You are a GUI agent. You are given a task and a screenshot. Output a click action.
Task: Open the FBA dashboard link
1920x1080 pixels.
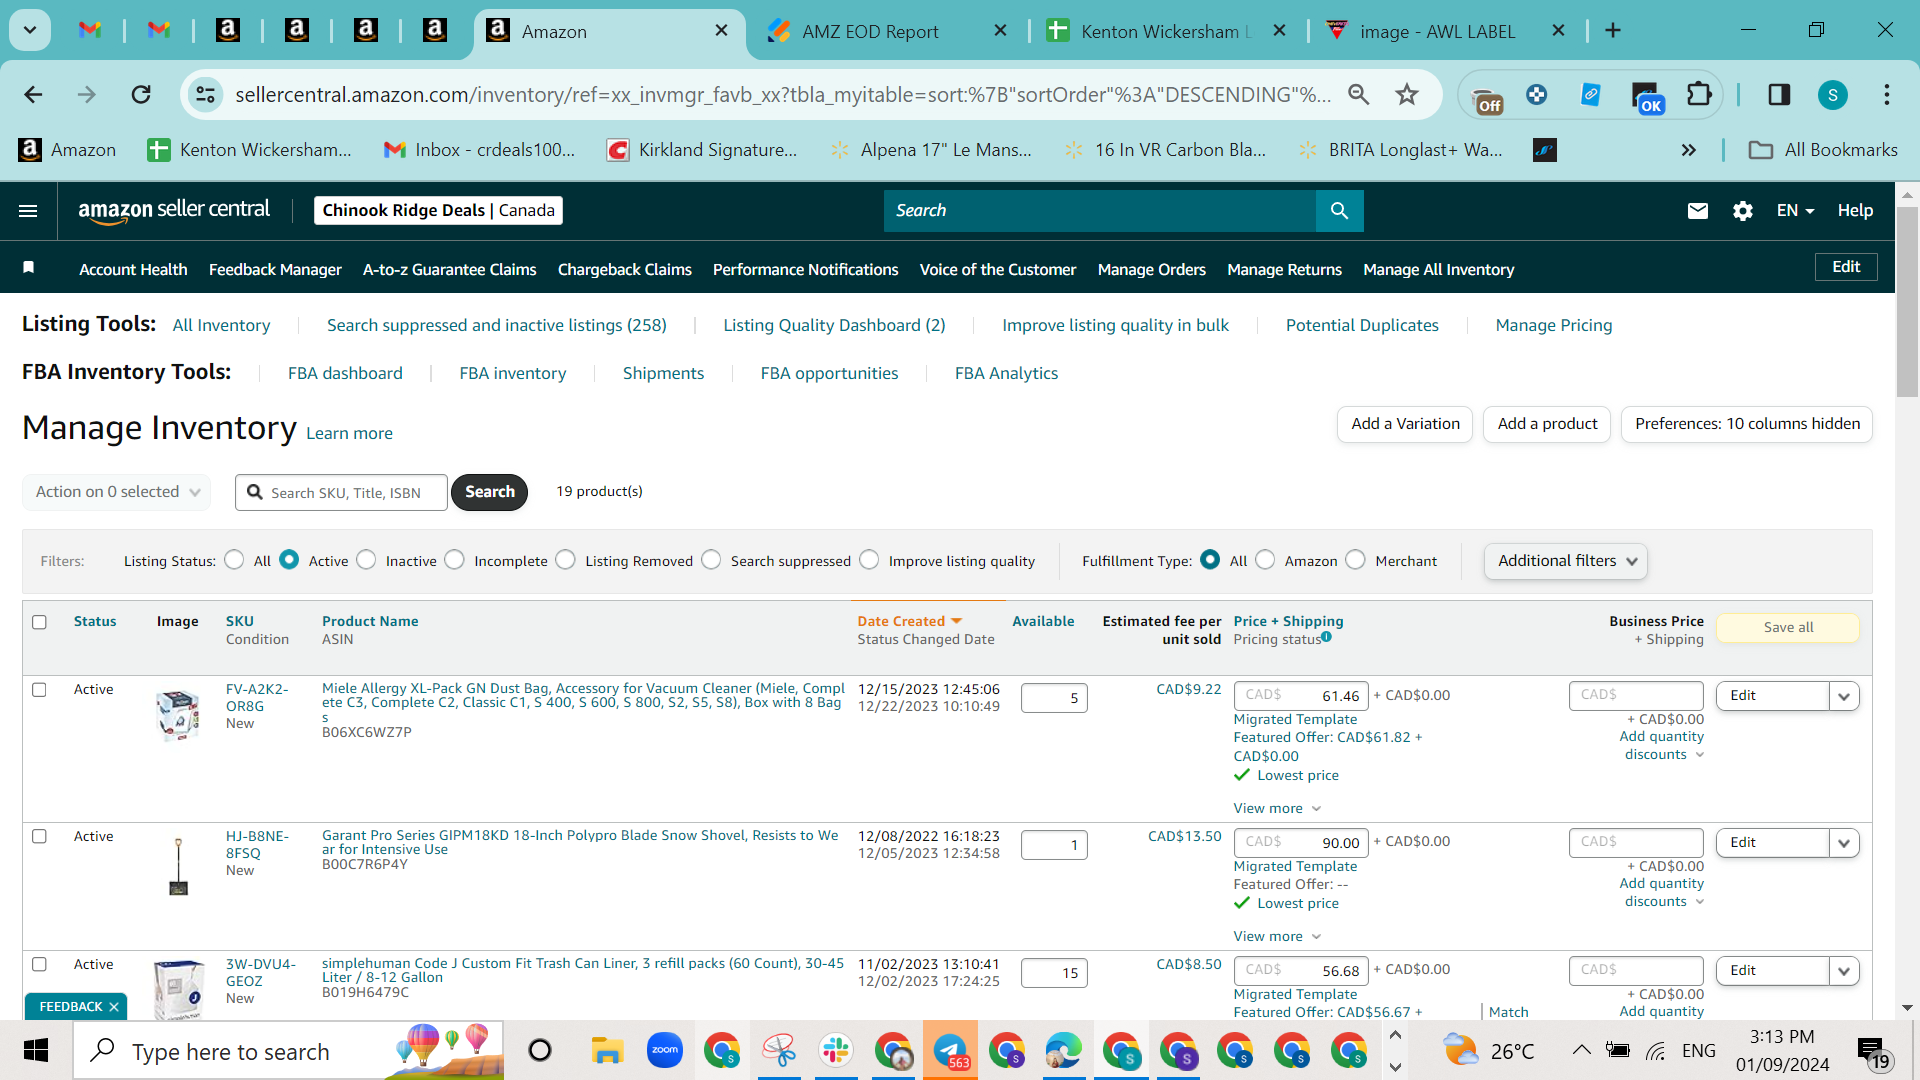tap(345, 373)
